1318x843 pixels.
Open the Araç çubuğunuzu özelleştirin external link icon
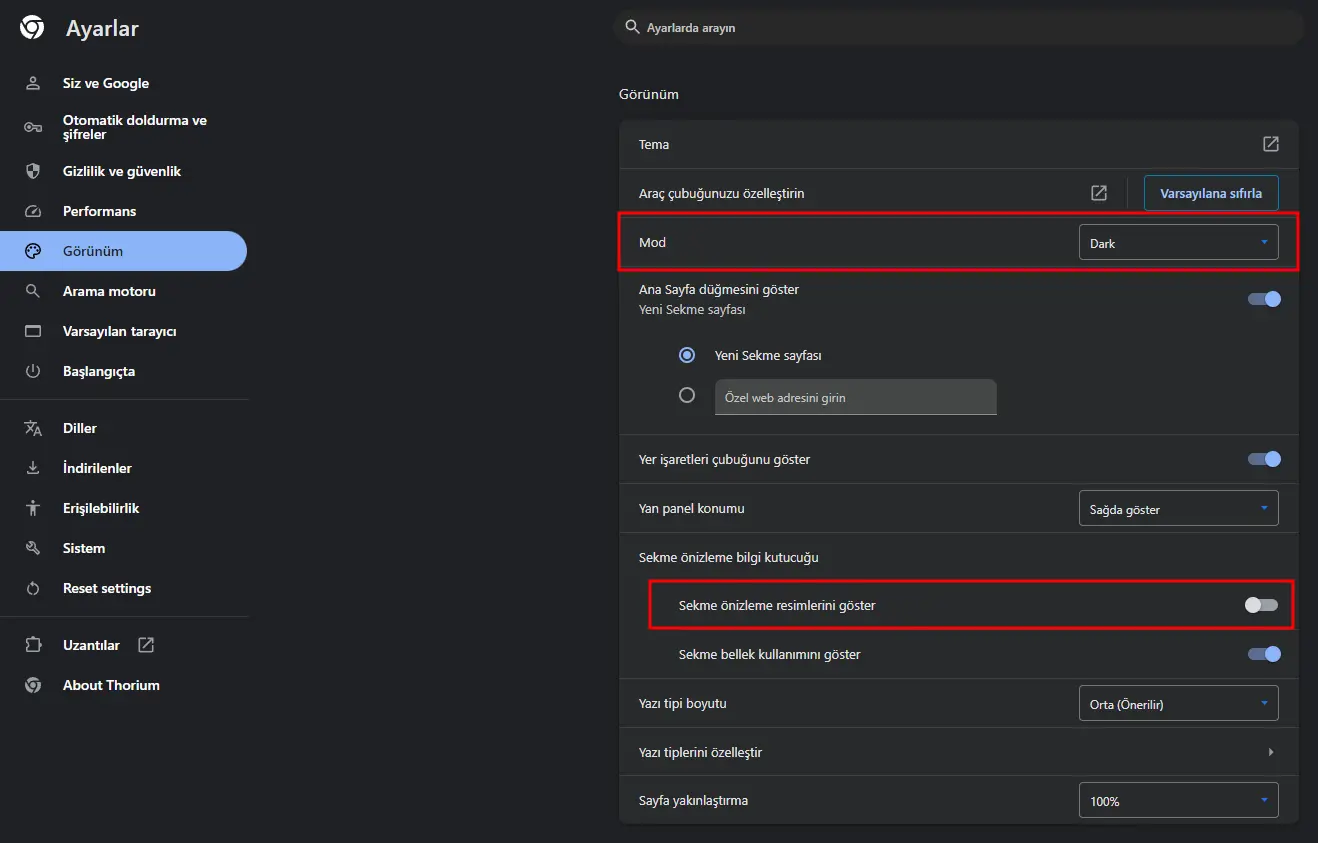[x=1099, y=193]
